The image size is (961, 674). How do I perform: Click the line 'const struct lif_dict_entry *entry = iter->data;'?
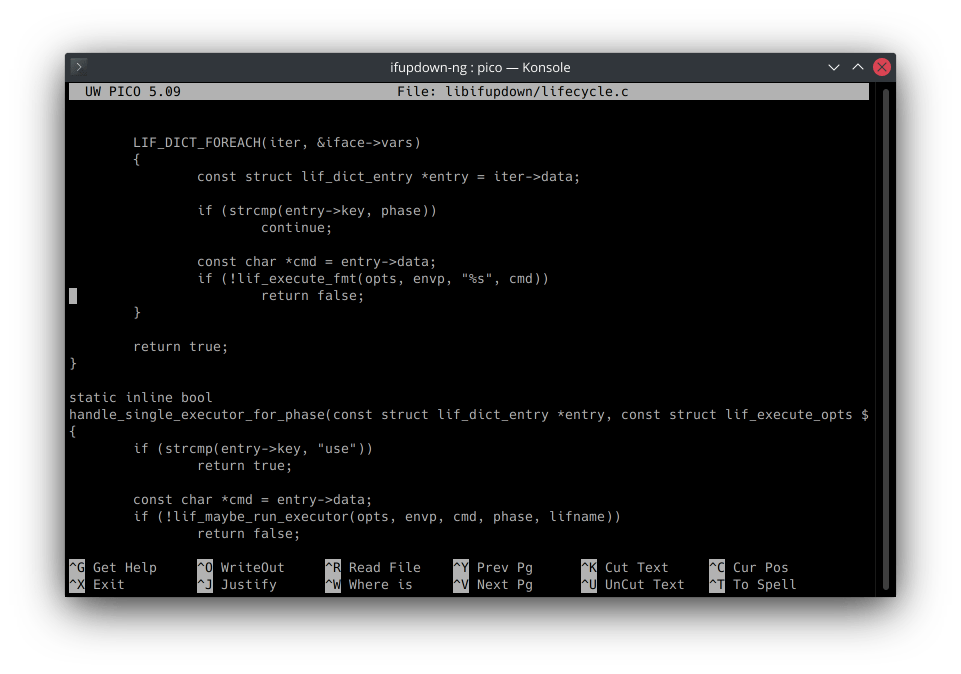(388, 176)
